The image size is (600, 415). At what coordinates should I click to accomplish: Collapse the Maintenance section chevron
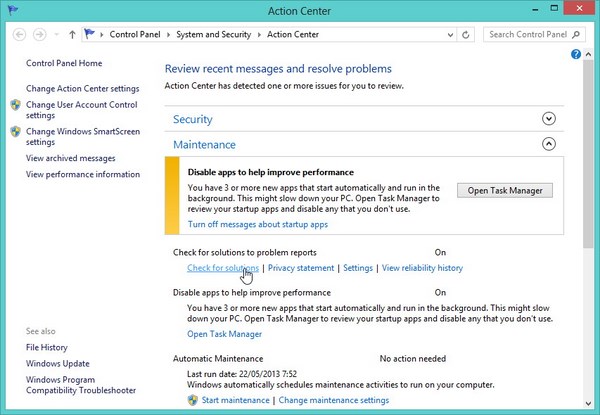click(x=549, y=144)
